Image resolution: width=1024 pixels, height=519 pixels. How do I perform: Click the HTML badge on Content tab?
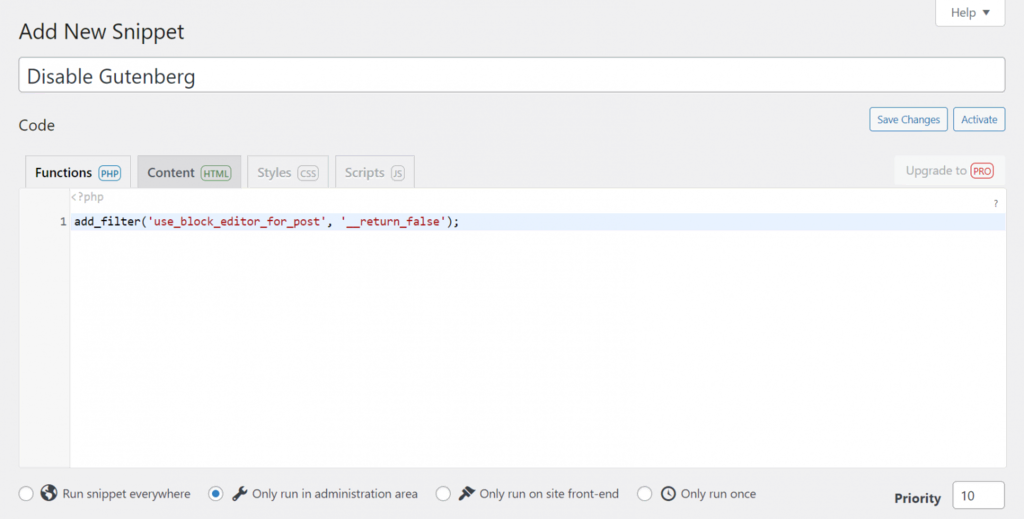[215, 173]
